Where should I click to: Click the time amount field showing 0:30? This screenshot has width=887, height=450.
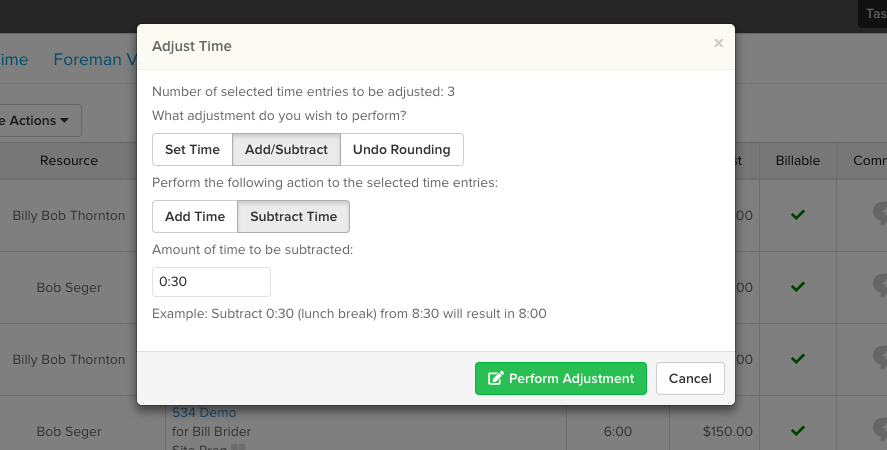click(211, 282)
